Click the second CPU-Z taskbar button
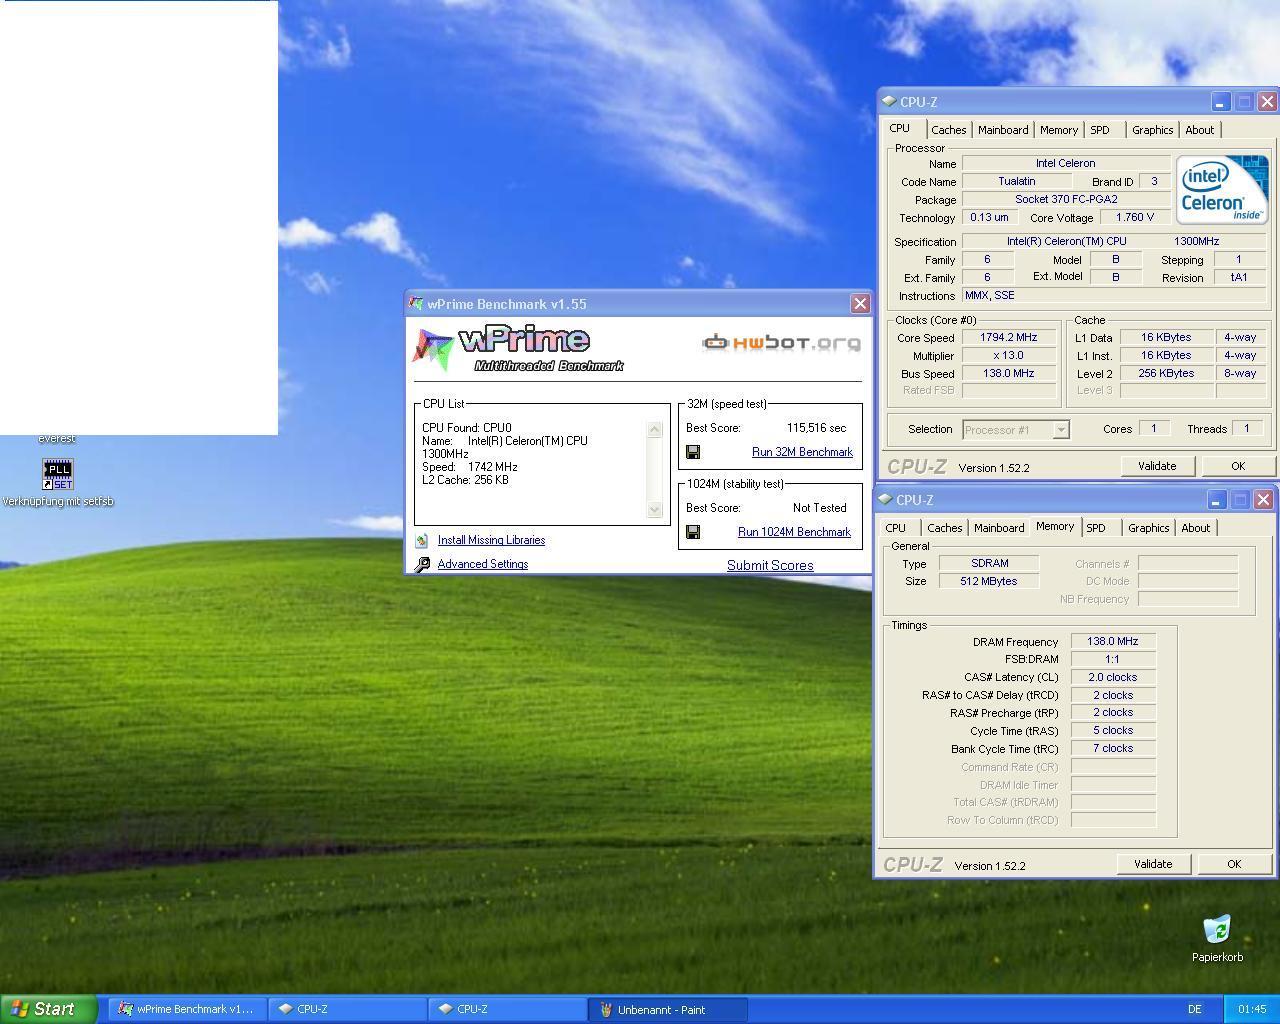 pos(507,1009)
